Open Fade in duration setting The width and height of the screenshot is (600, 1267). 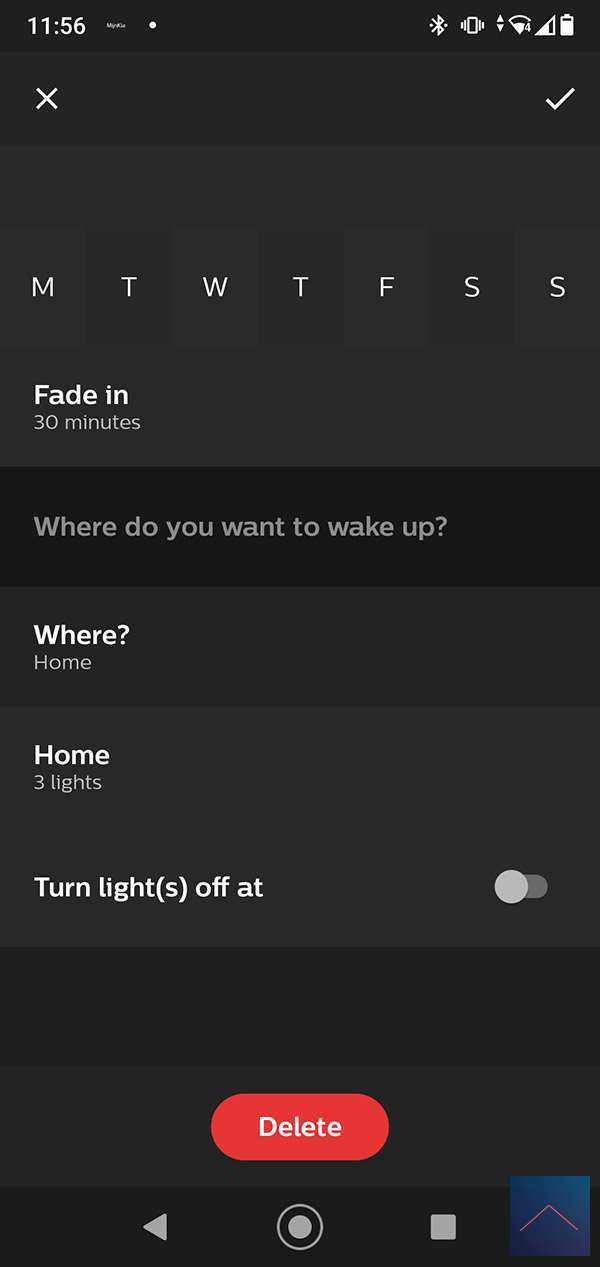[x=300, y=407]
